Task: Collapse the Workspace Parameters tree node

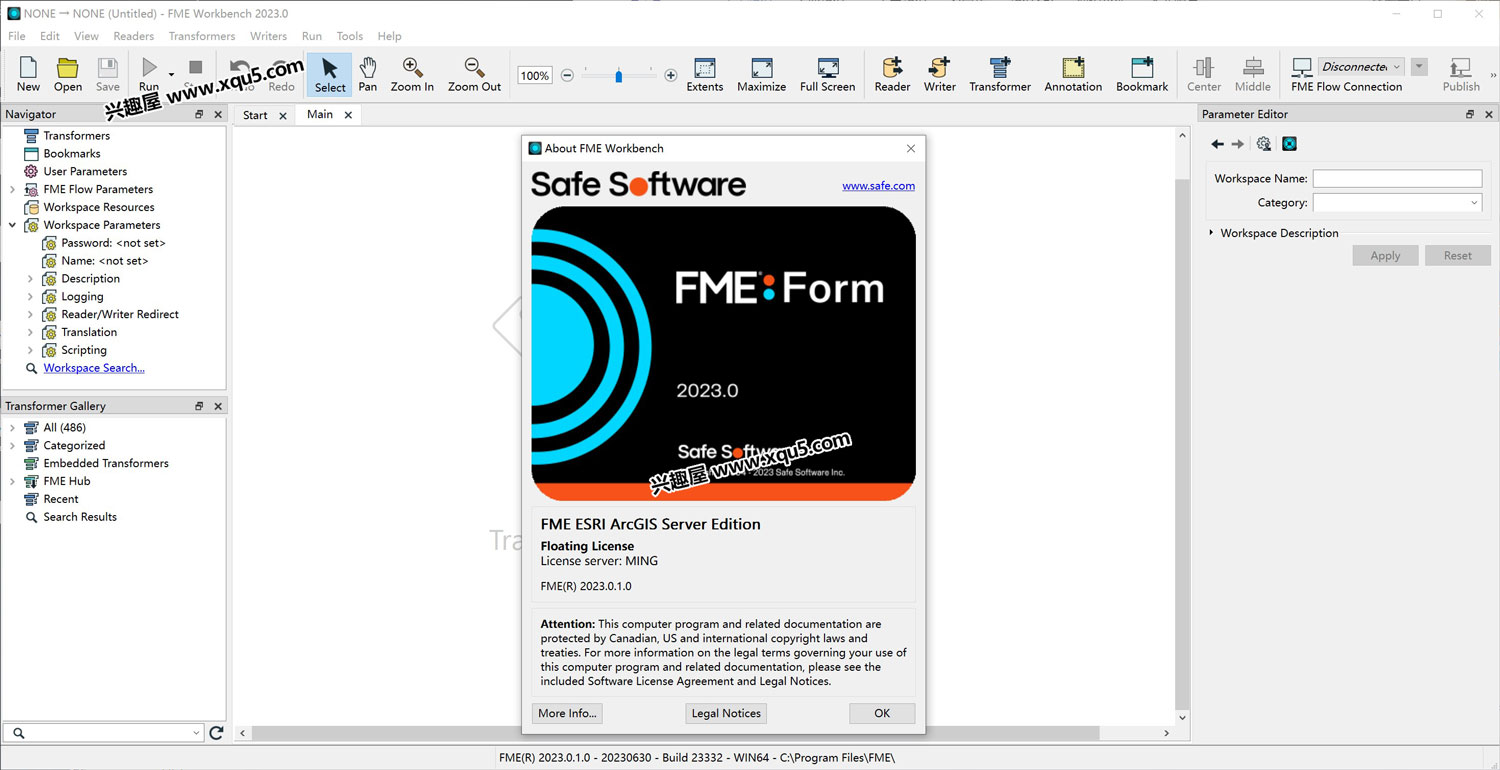Action: [x=12, y=225]
